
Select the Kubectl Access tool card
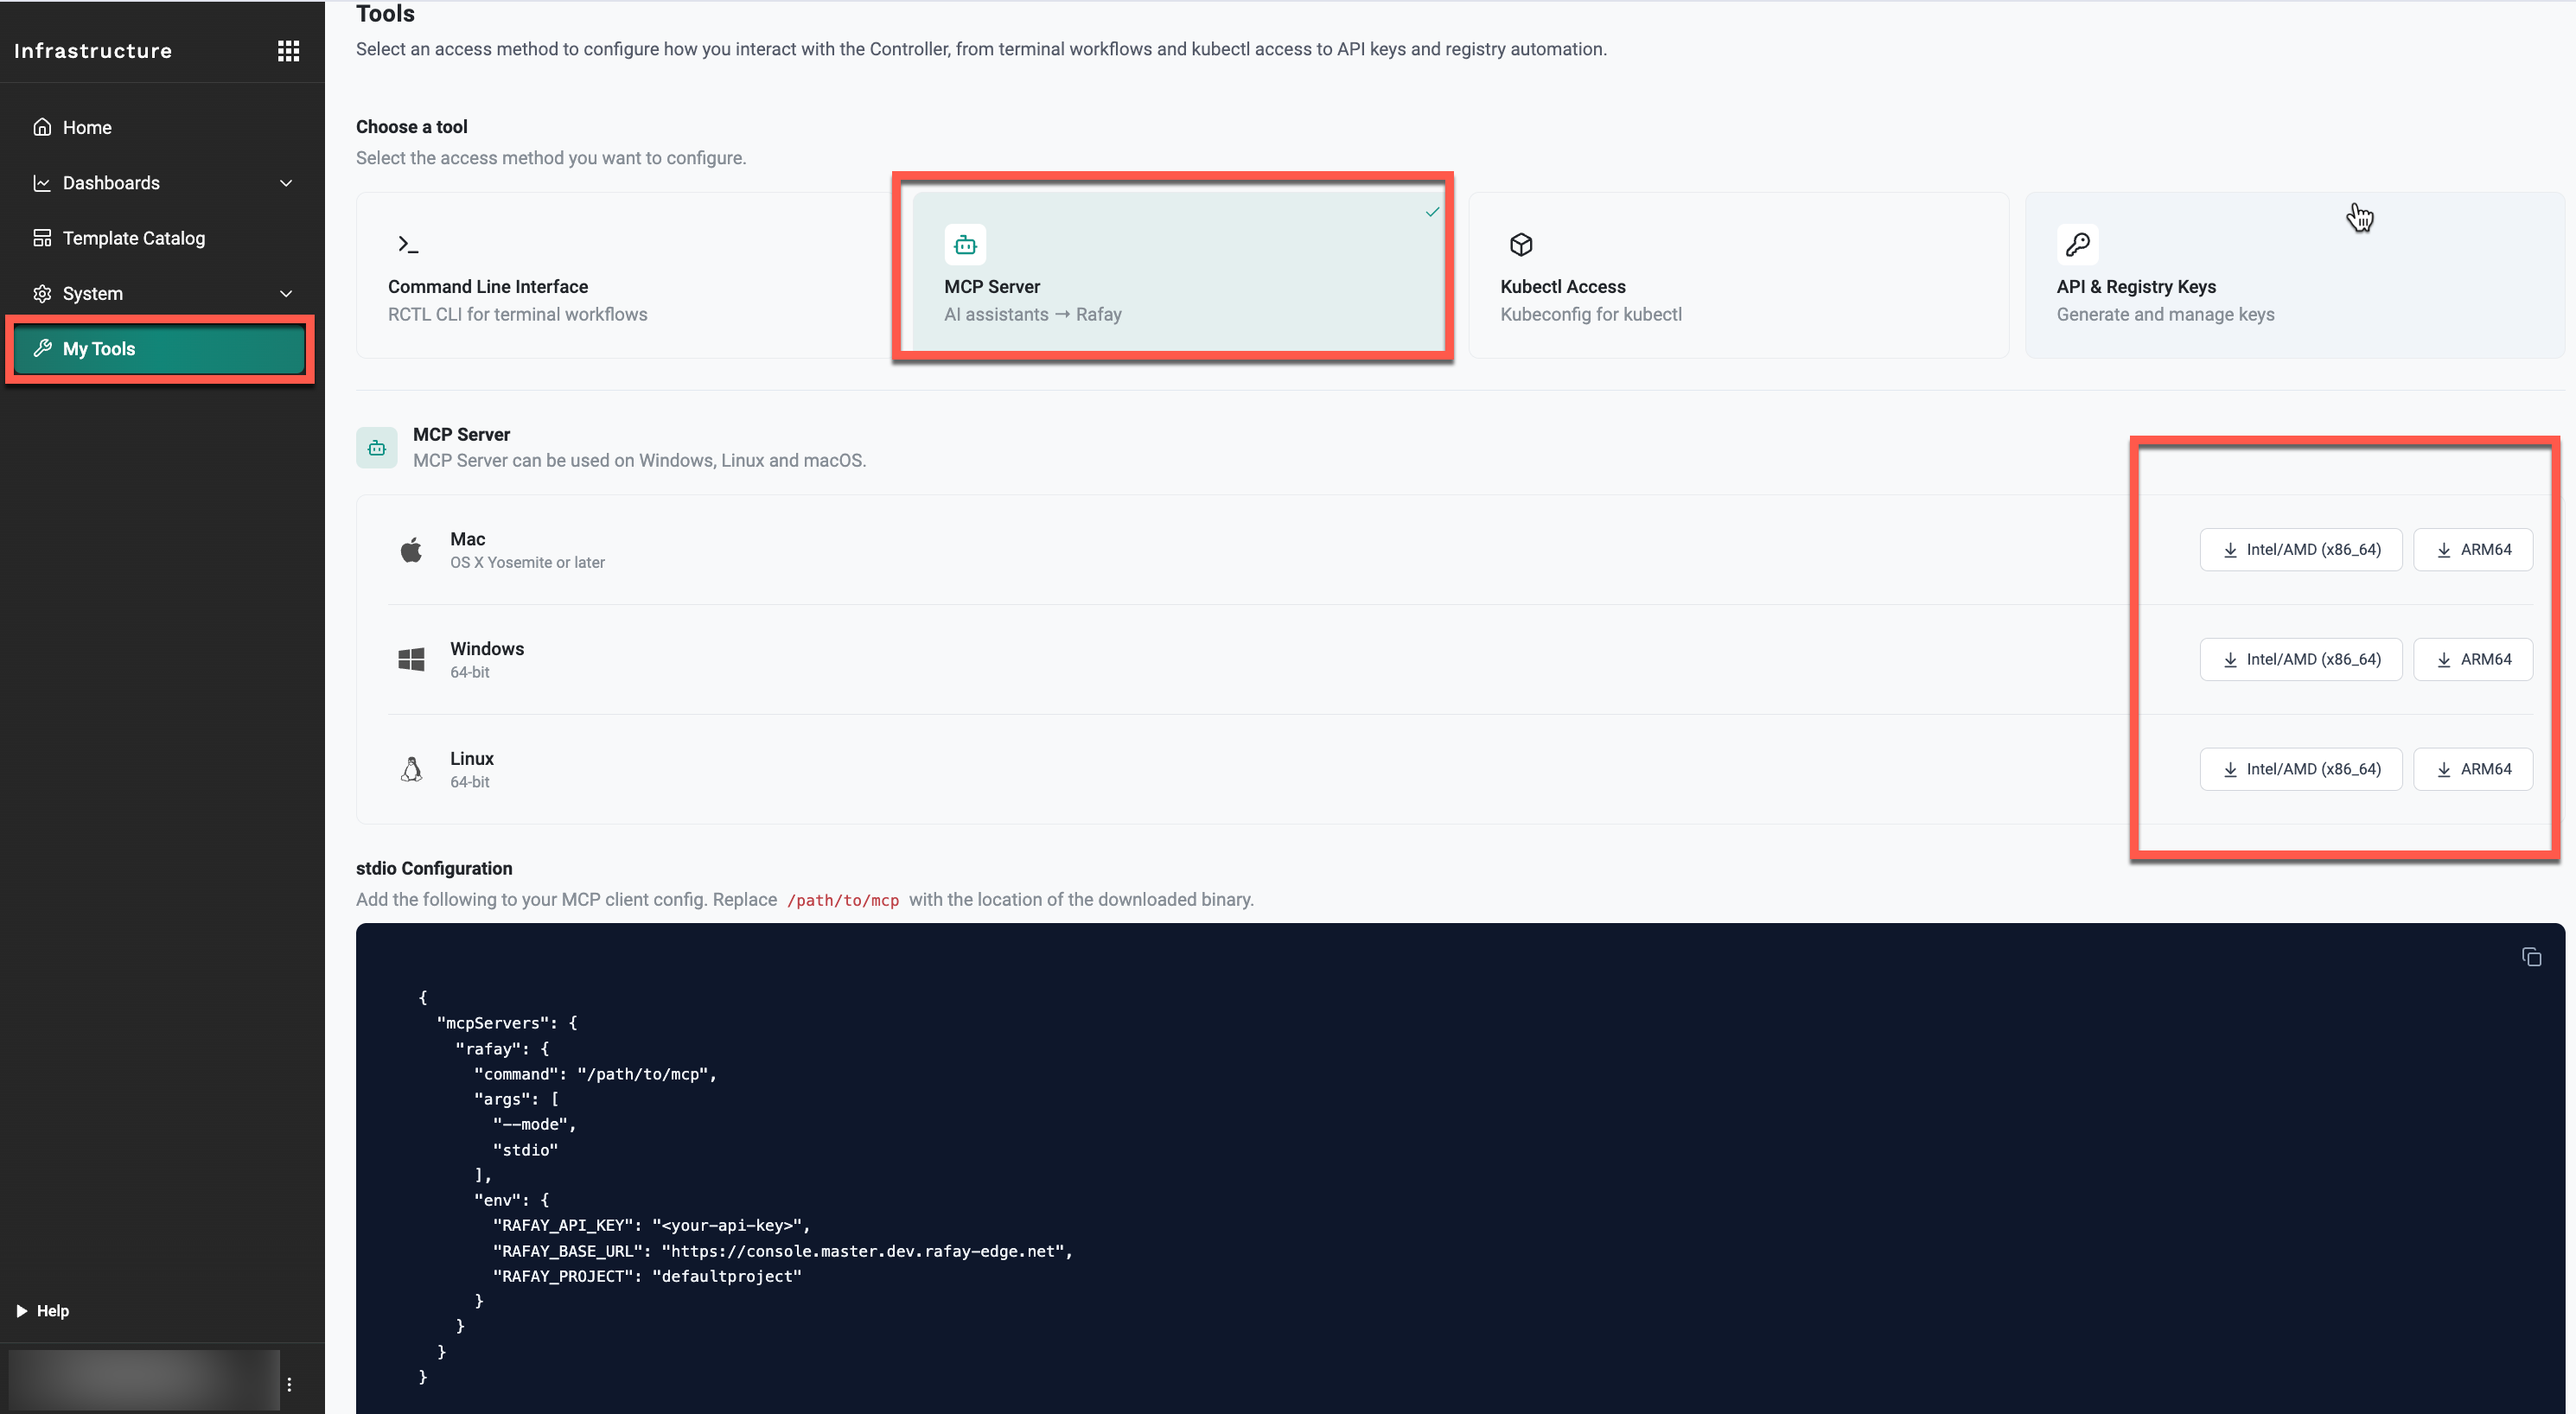(1739, 275)
